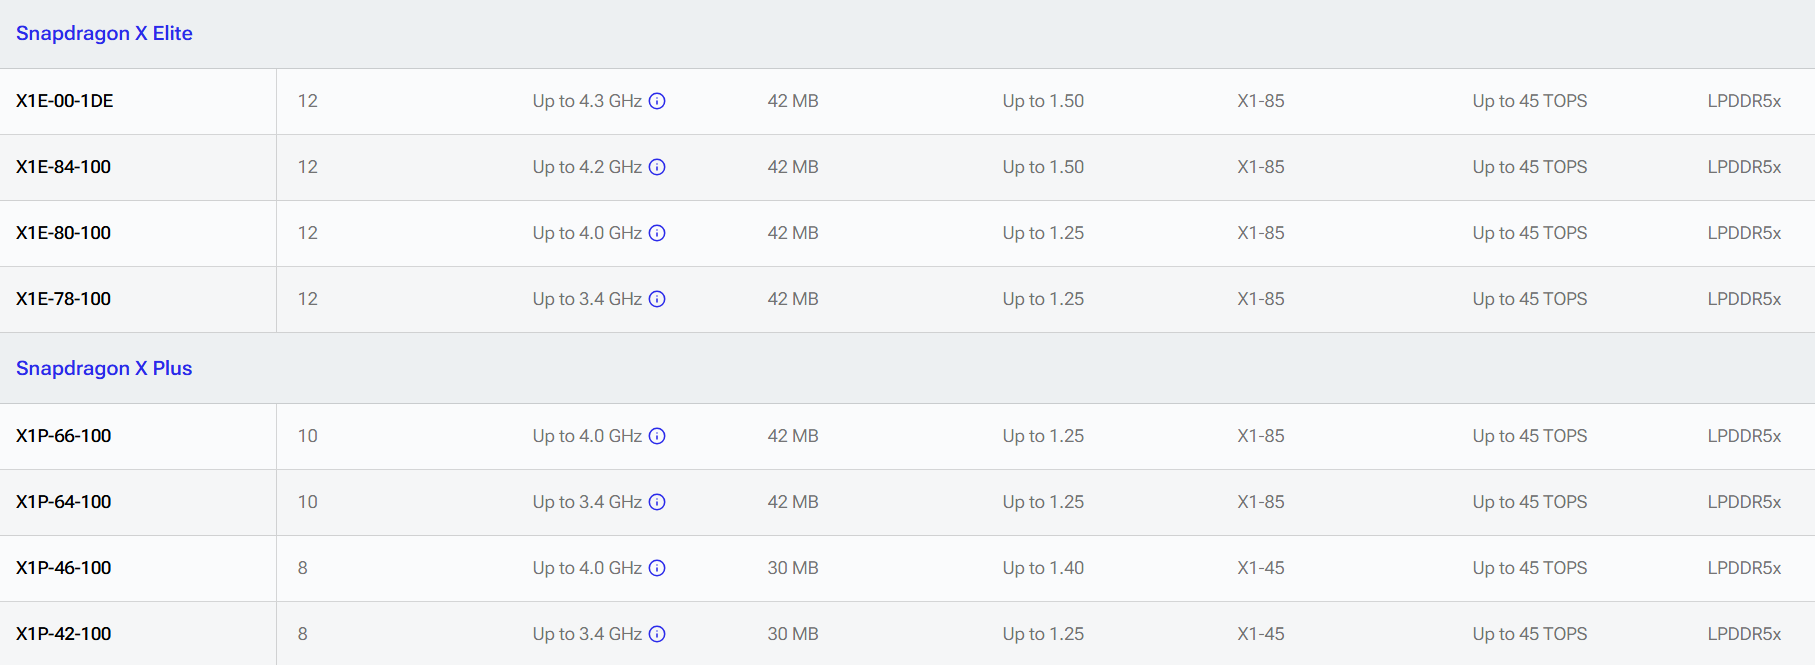The height and width of the screenshot is (665, 1815).
Task: Select the X1P-46-100 model cell
Action: [x=64, y=568]
